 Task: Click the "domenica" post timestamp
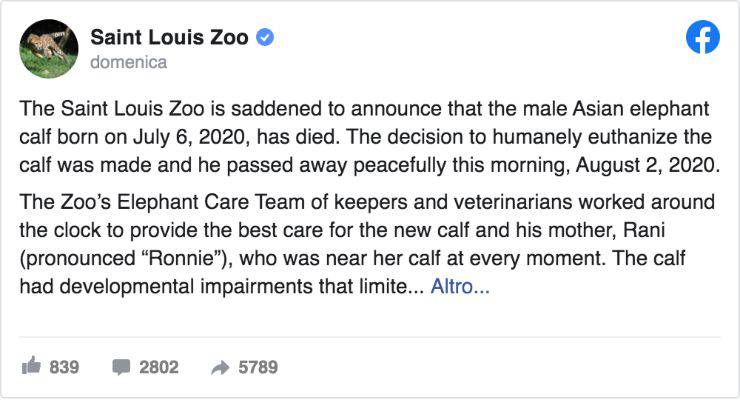pyautogui.click(x=128, y=62)
